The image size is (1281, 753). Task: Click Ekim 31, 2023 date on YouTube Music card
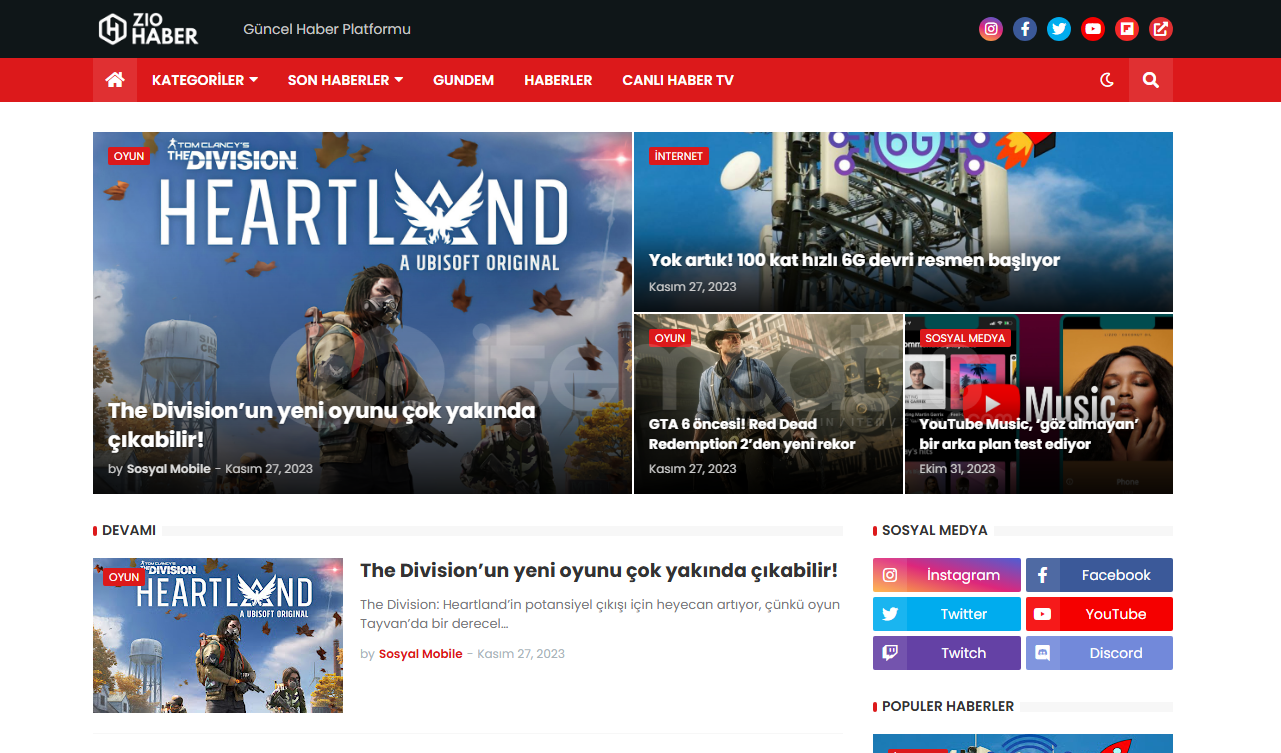[958, 469]
